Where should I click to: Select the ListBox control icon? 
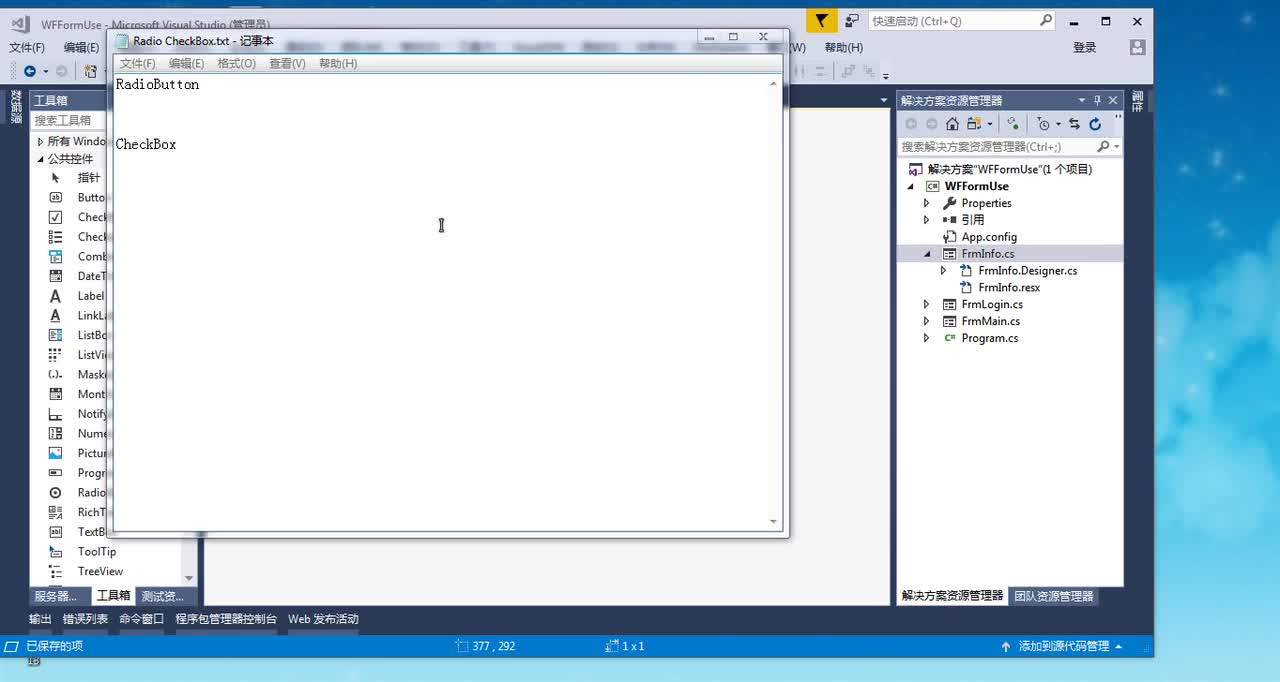click(56, 335)
